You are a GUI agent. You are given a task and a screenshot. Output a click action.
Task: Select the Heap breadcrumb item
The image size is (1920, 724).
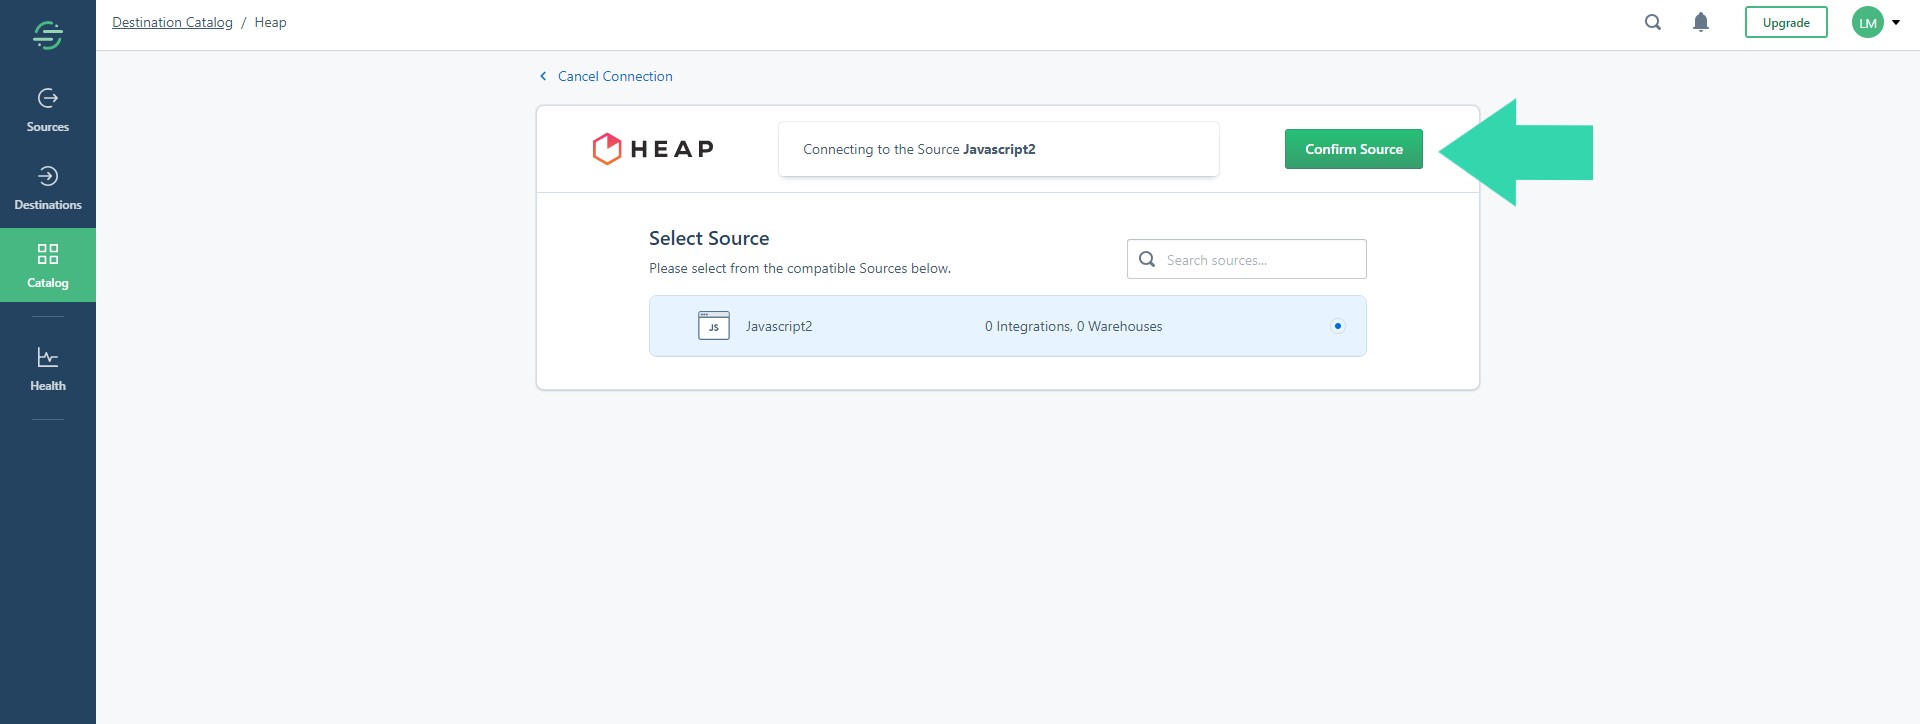pyautogui.click(x=269, y=21)
